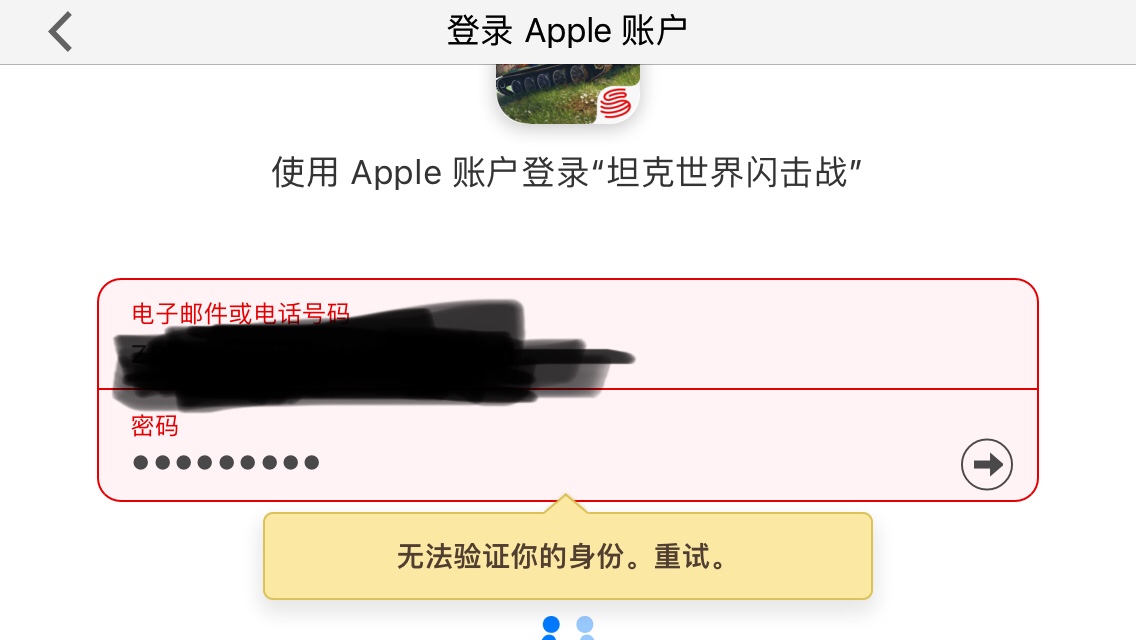Tap the 登录 Apple 账户 page title

click(567, 31)
